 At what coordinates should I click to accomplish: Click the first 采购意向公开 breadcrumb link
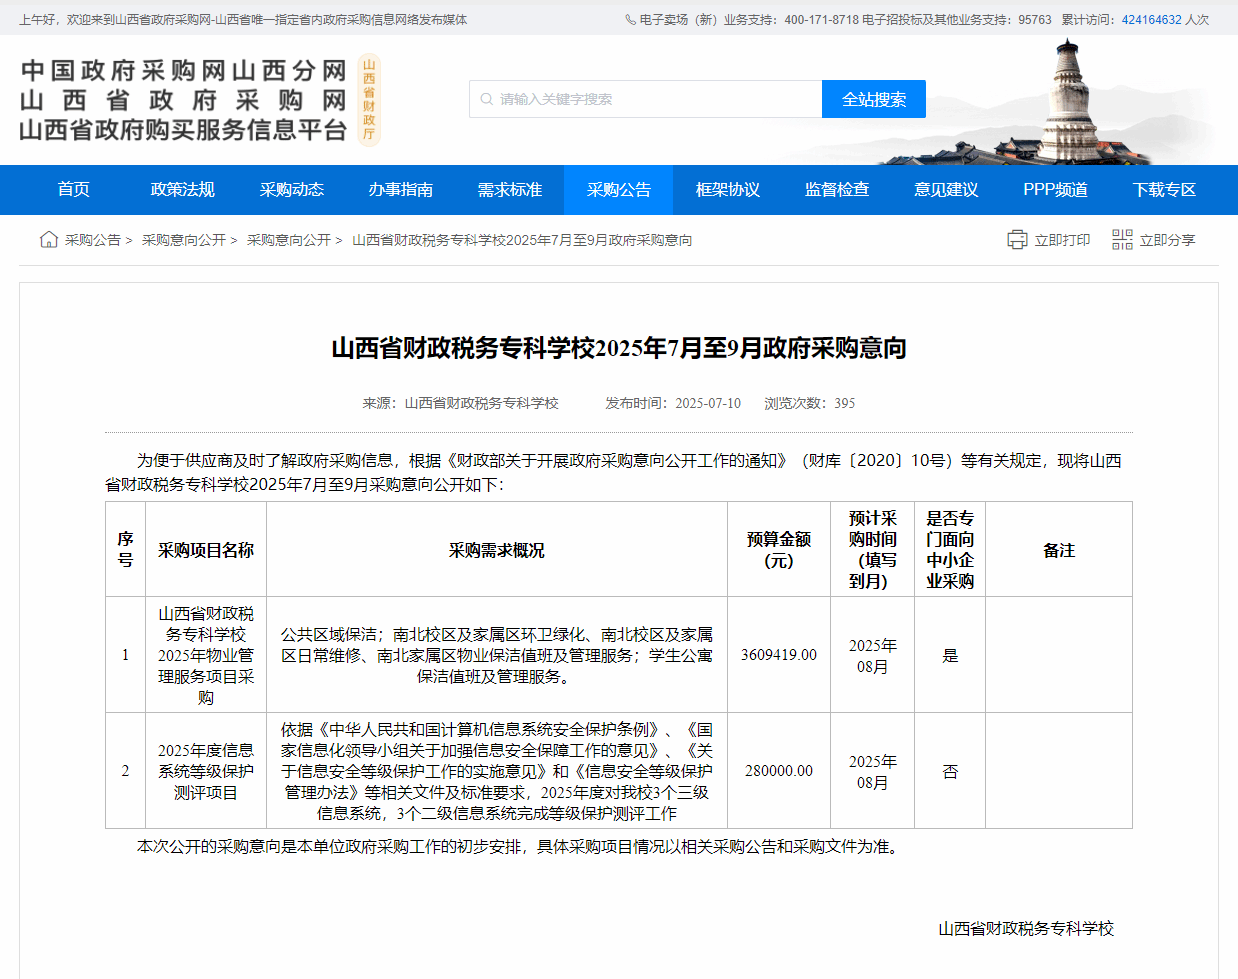[x=184, y=240]
